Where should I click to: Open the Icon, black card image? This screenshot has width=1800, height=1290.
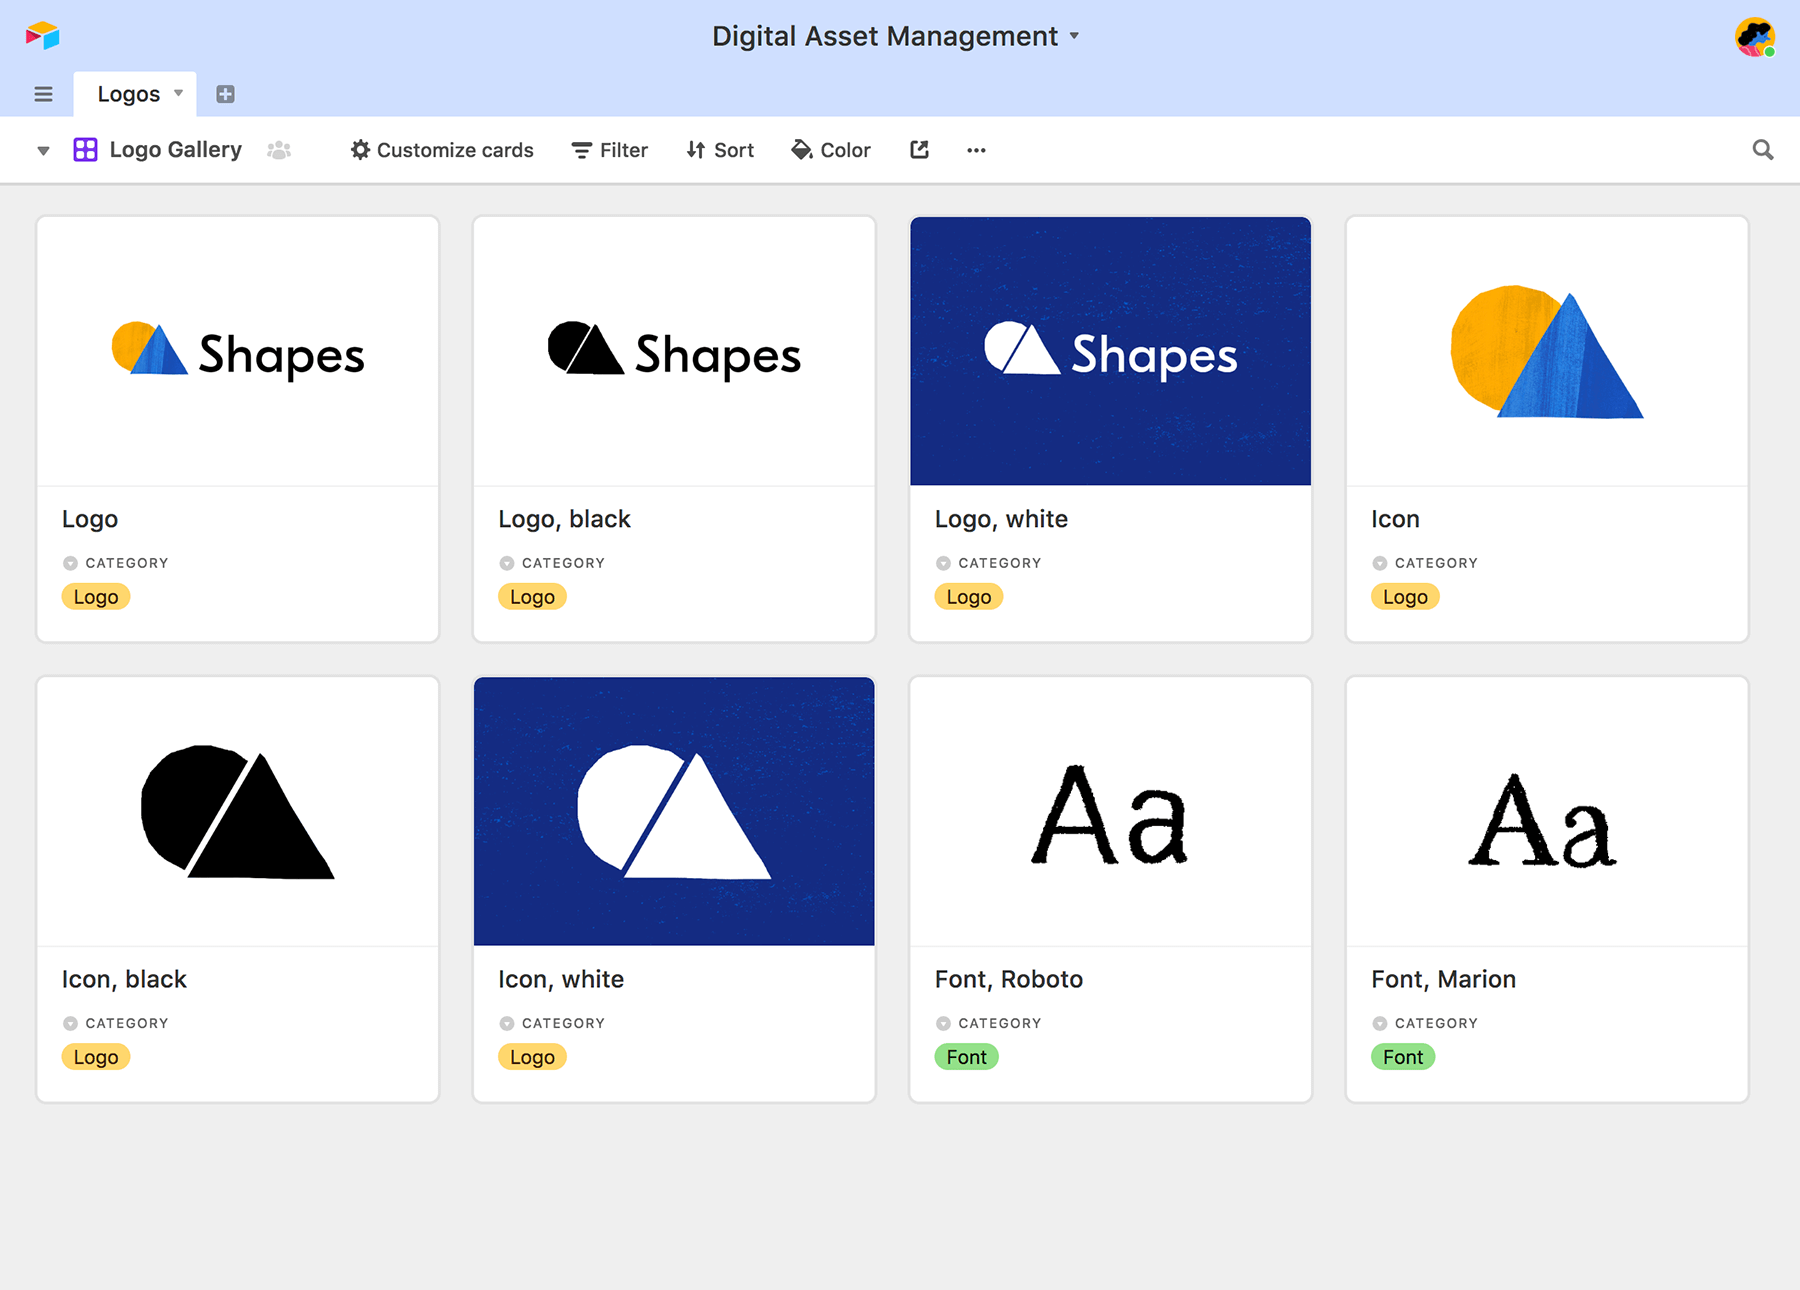pos(238,811)
